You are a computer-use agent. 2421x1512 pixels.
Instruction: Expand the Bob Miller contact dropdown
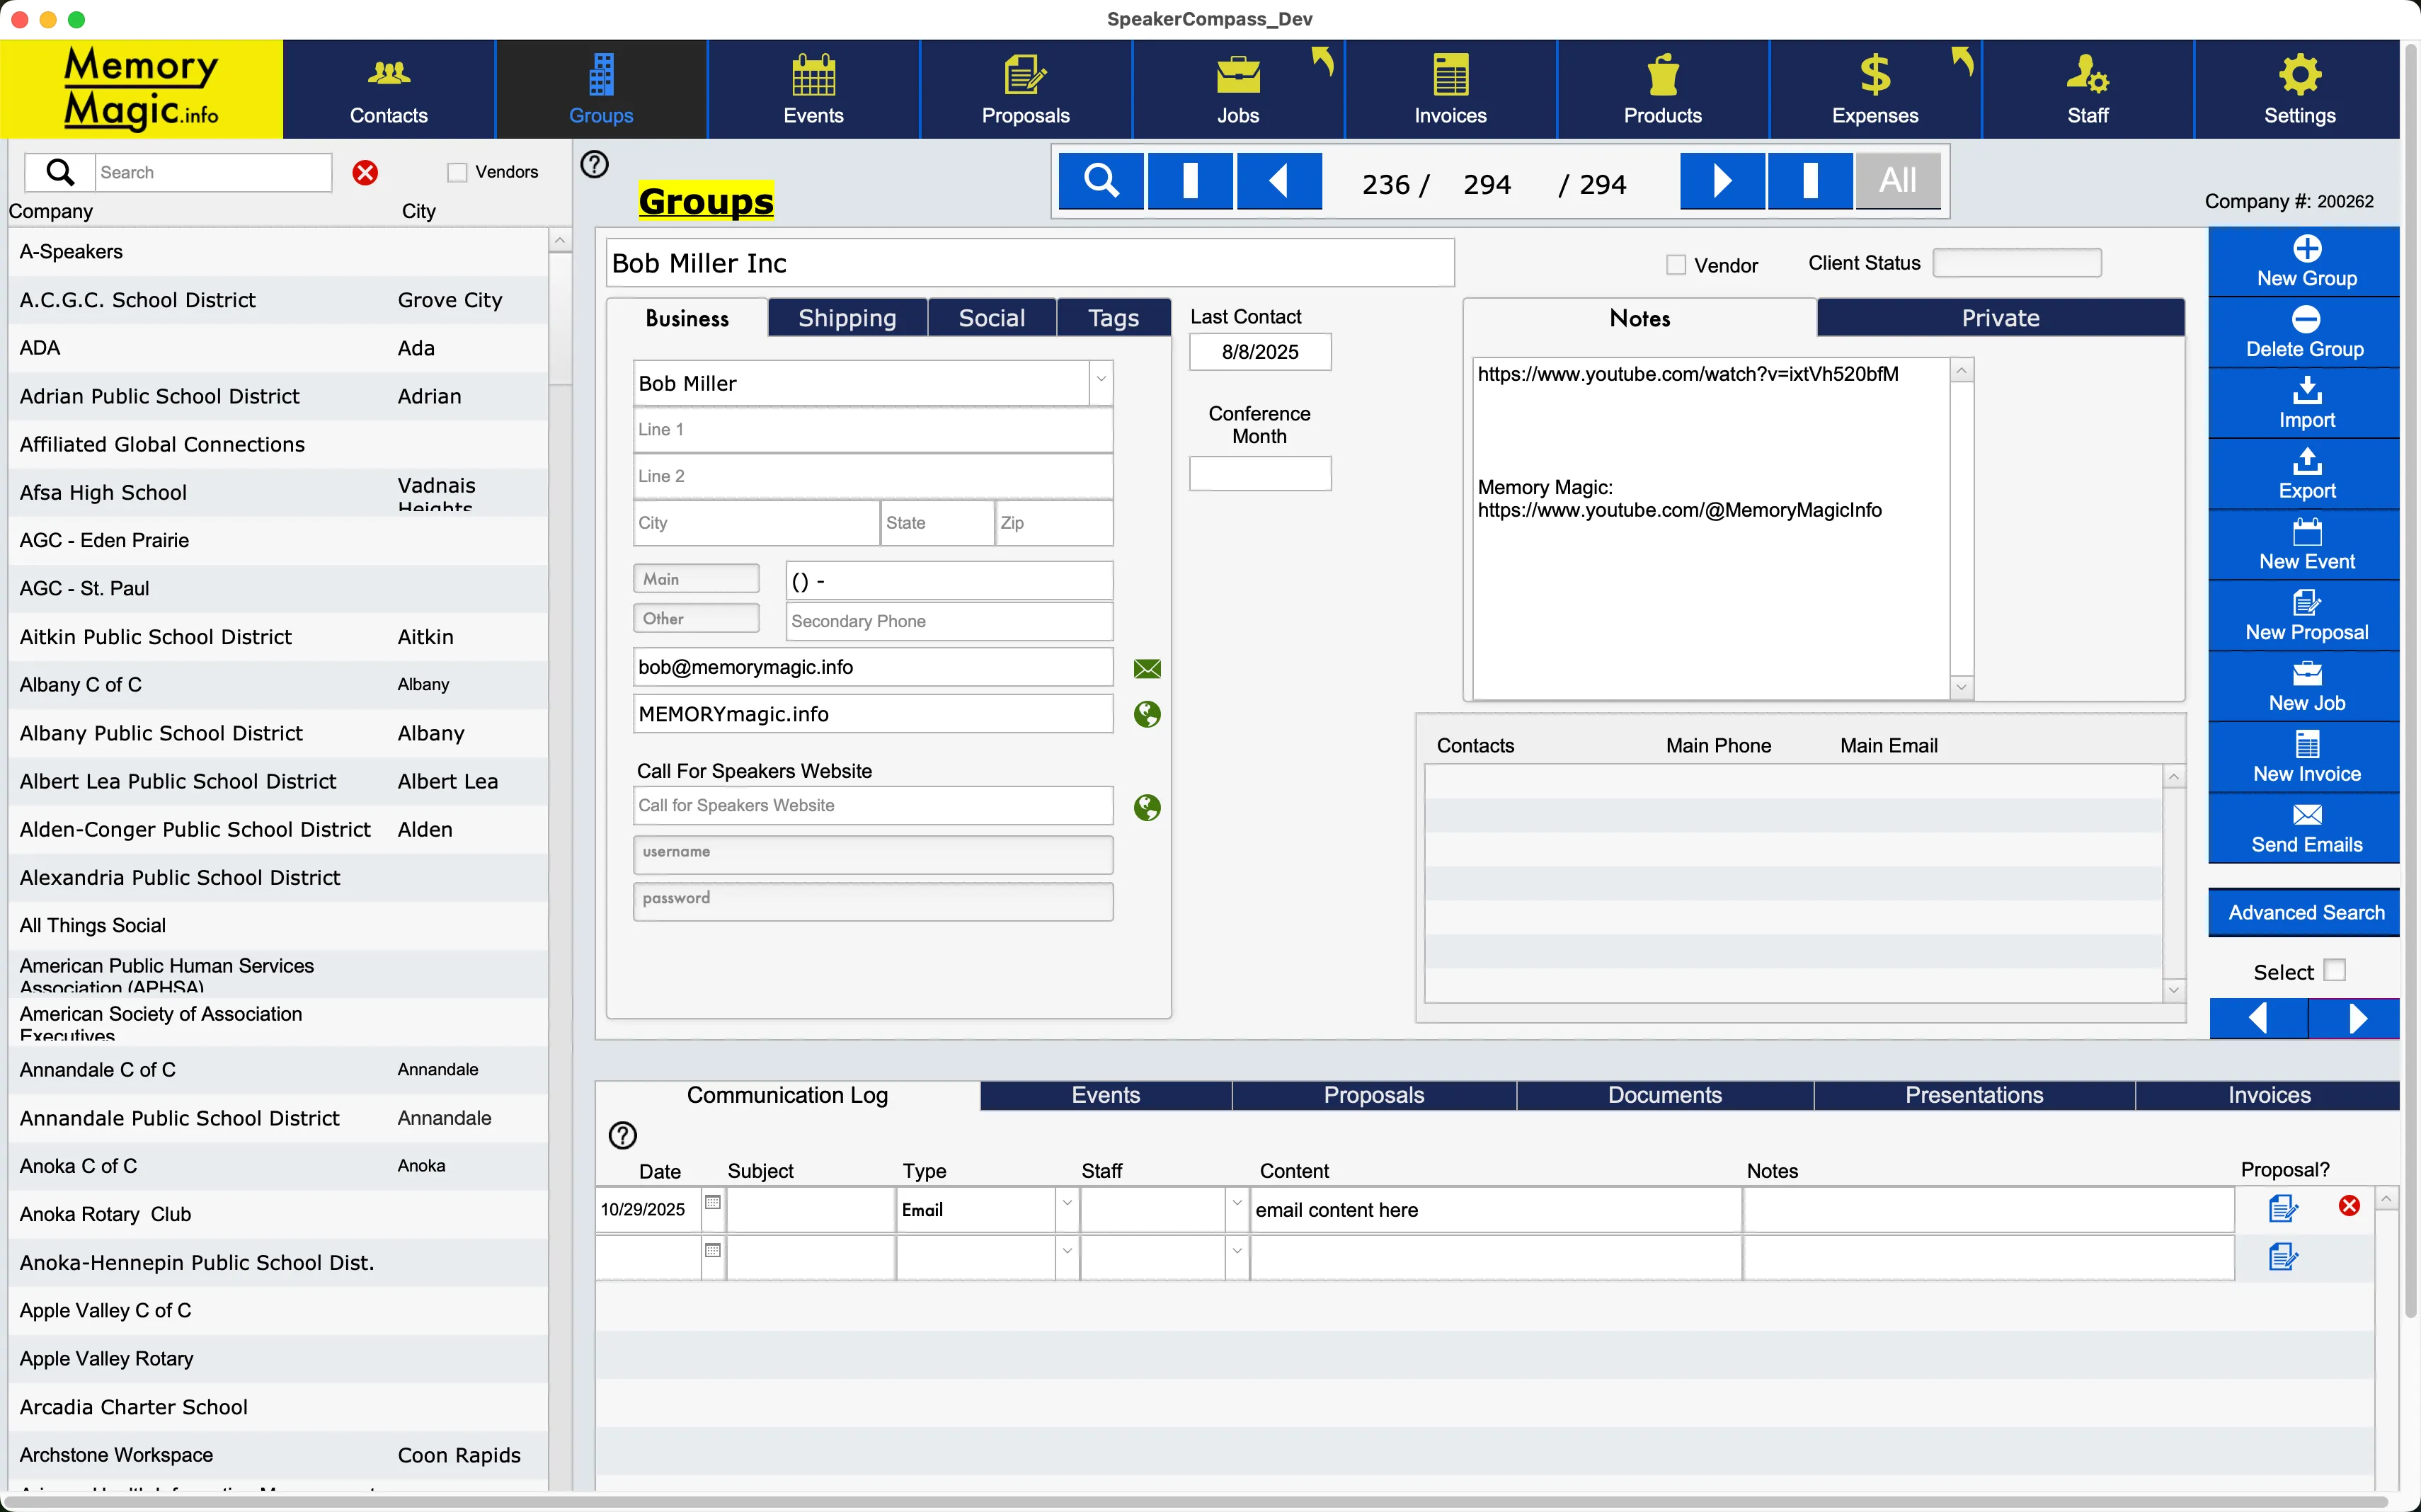pos(1100,380)
